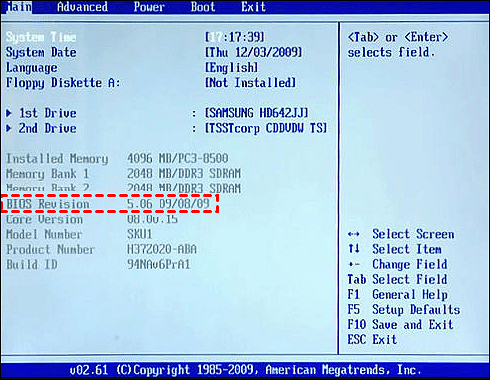Click the Model Number label
The width and height of the screenshot is (490, 380).
pos(44,234)
